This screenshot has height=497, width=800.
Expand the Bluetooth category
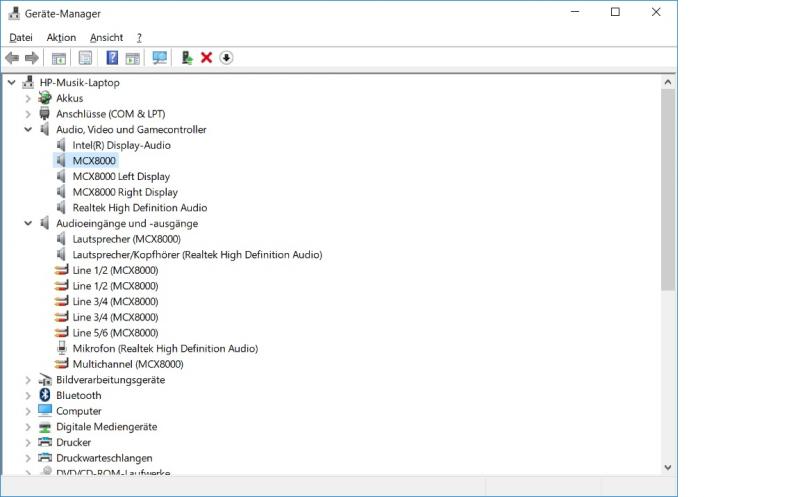point(28,395)
